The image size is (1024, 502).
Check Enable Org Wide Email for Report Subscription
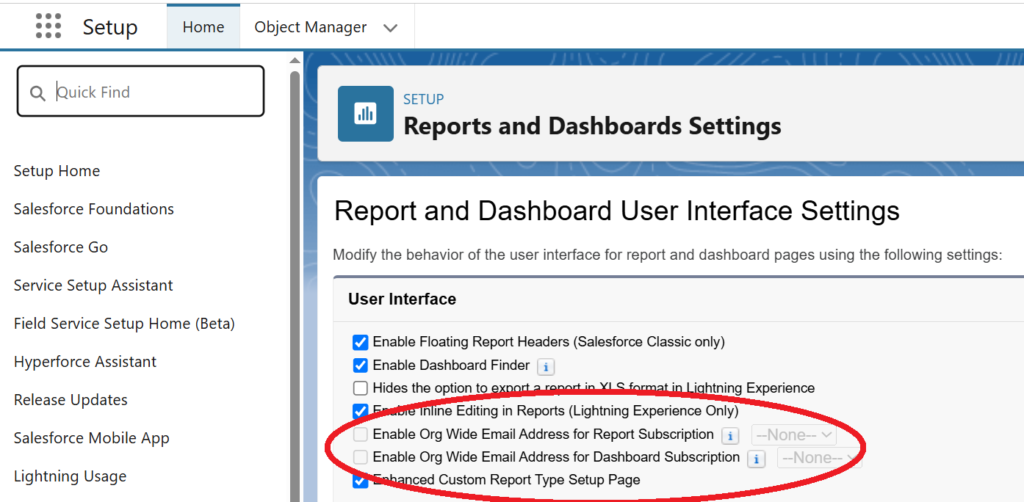pyautogui.click(x=360, y=435)
